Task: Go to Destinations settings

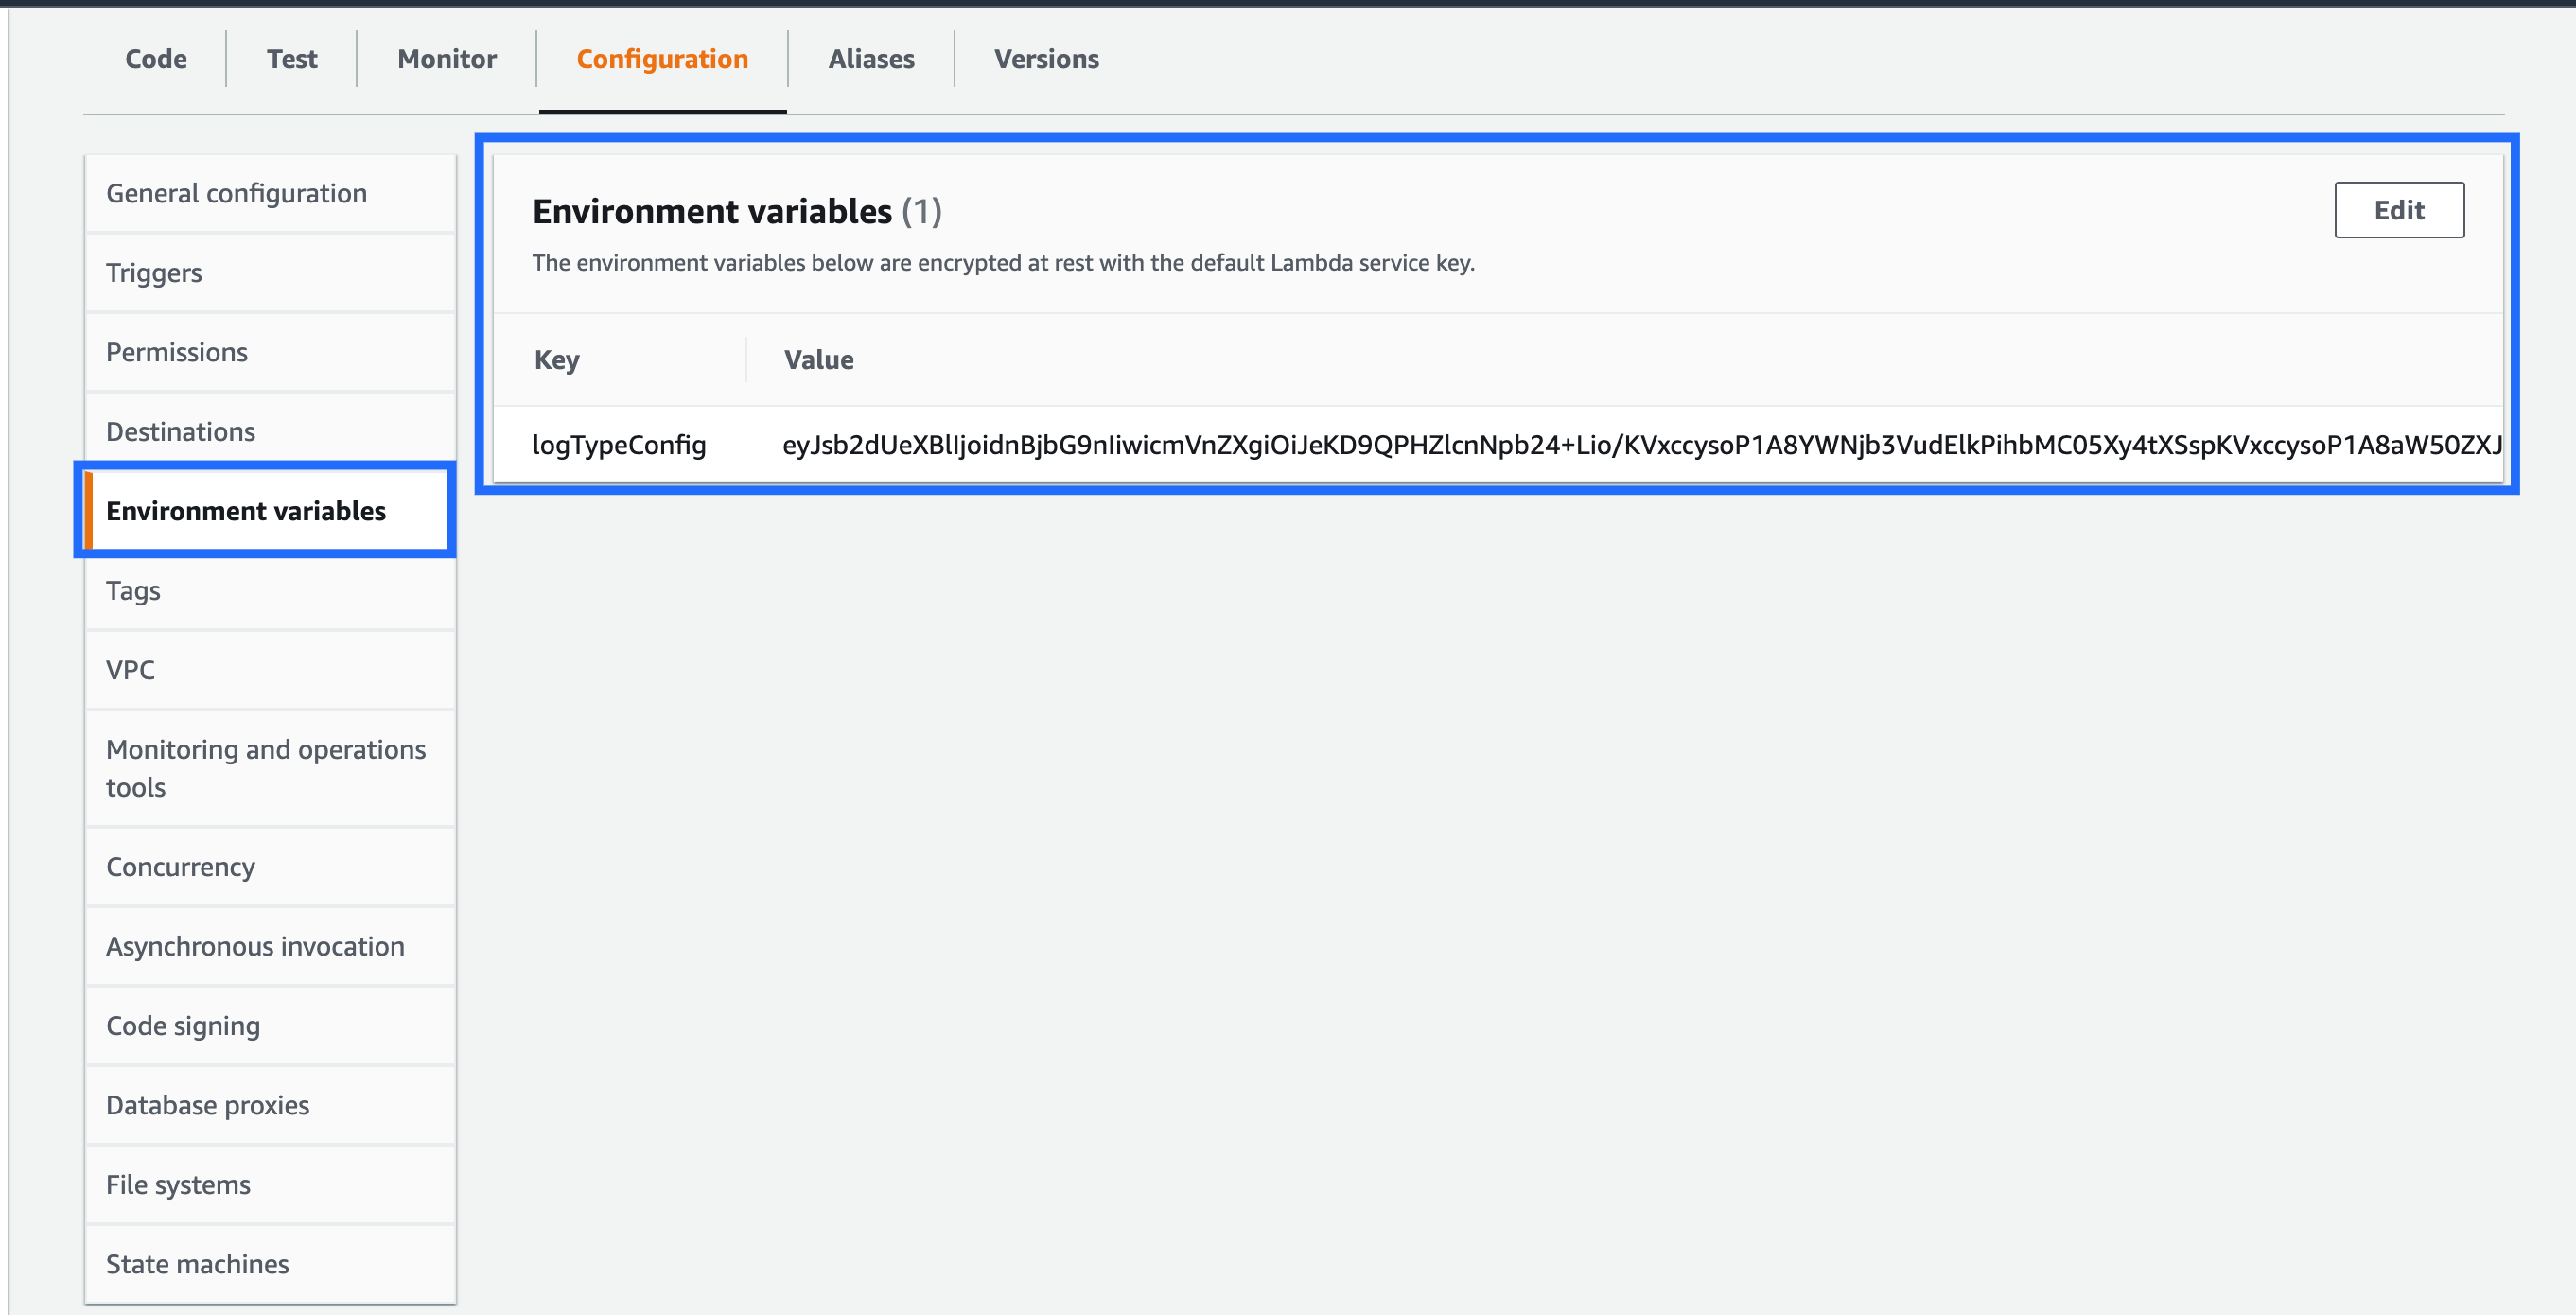Action: point(181,431)
